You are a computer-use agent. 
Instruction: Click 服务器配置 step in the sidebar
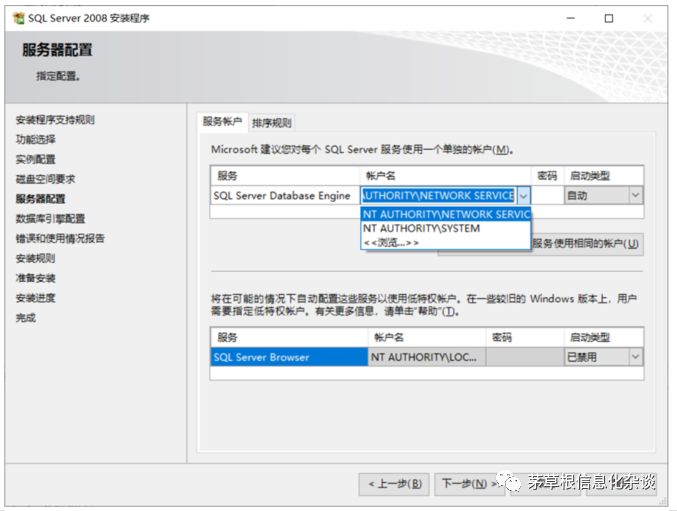coord(41,199)
